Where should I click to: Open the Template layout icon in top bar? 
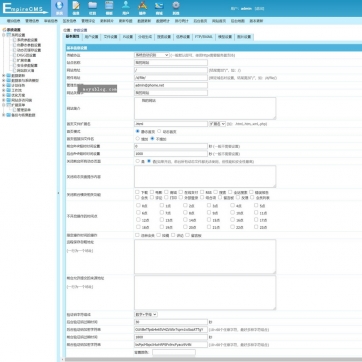109,8
